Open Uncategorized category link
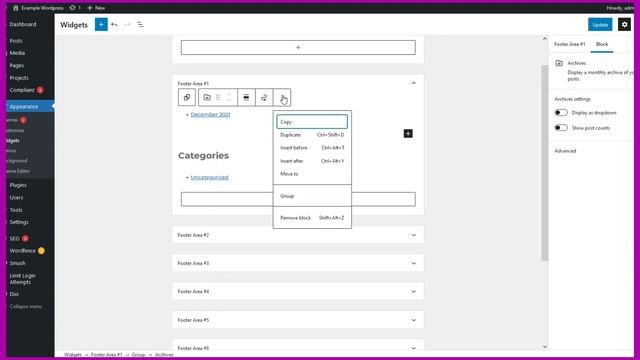 pos(209,178)
